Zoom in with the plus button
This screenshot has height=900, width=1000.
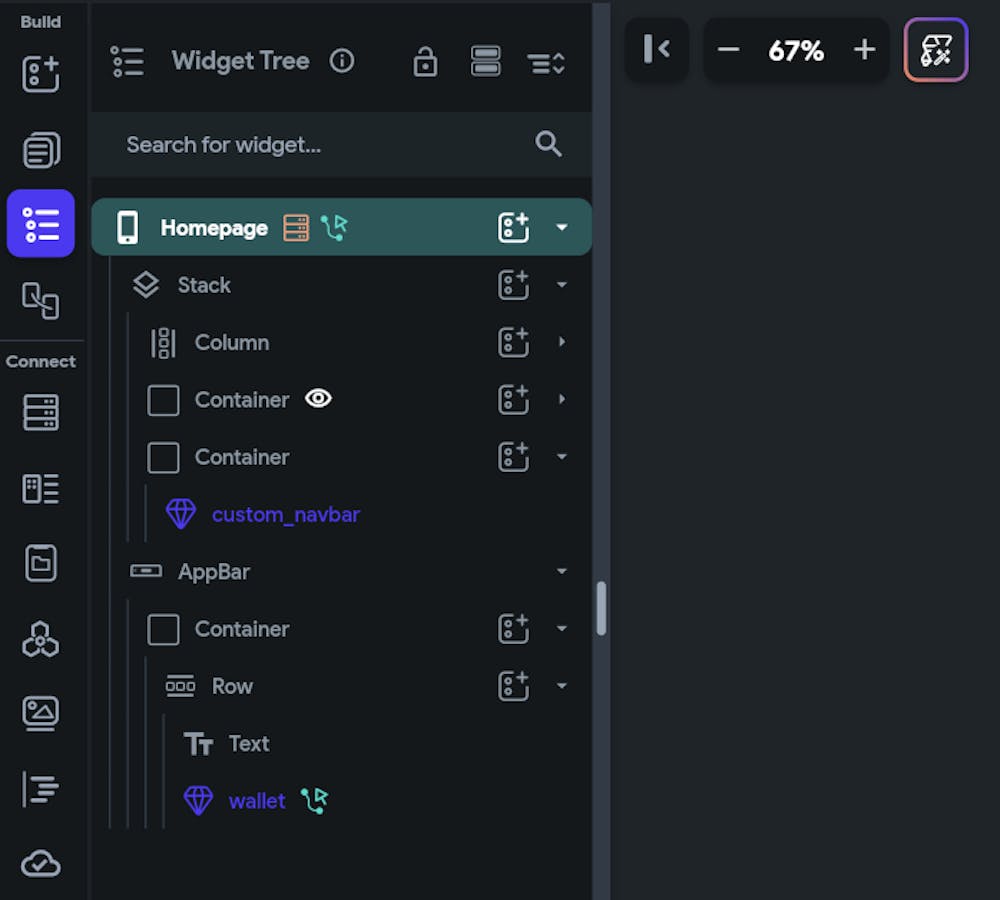(x=864, y=50)
